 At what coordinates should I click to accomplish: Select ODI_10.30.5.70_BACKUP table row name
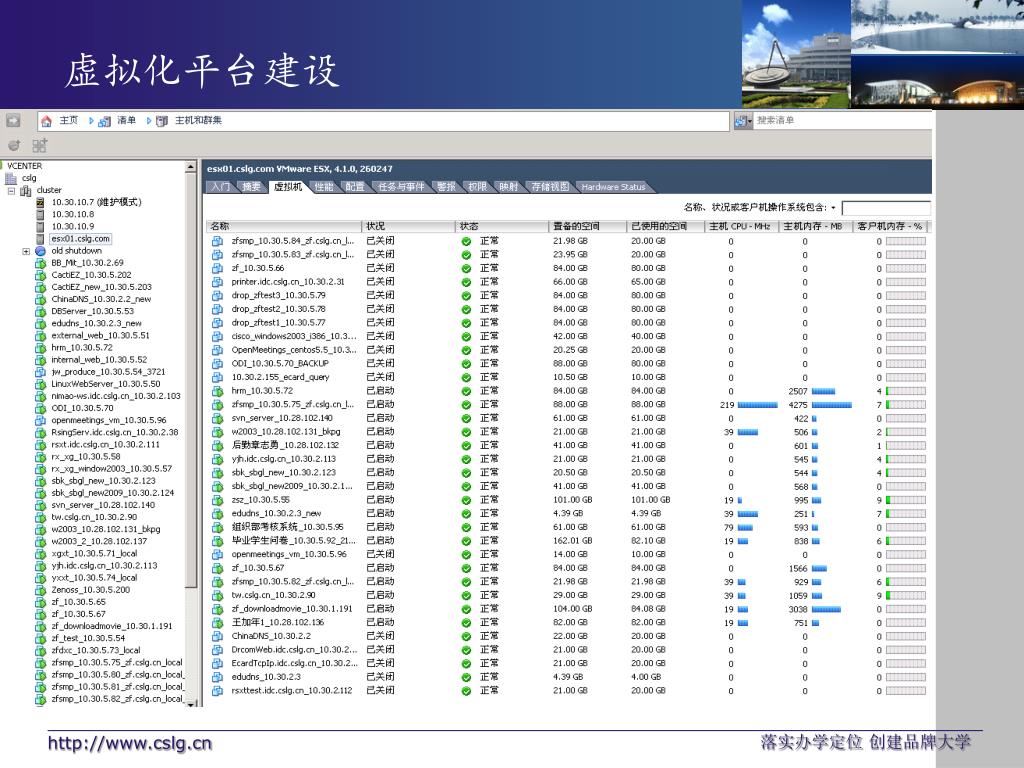pos(280,364)
